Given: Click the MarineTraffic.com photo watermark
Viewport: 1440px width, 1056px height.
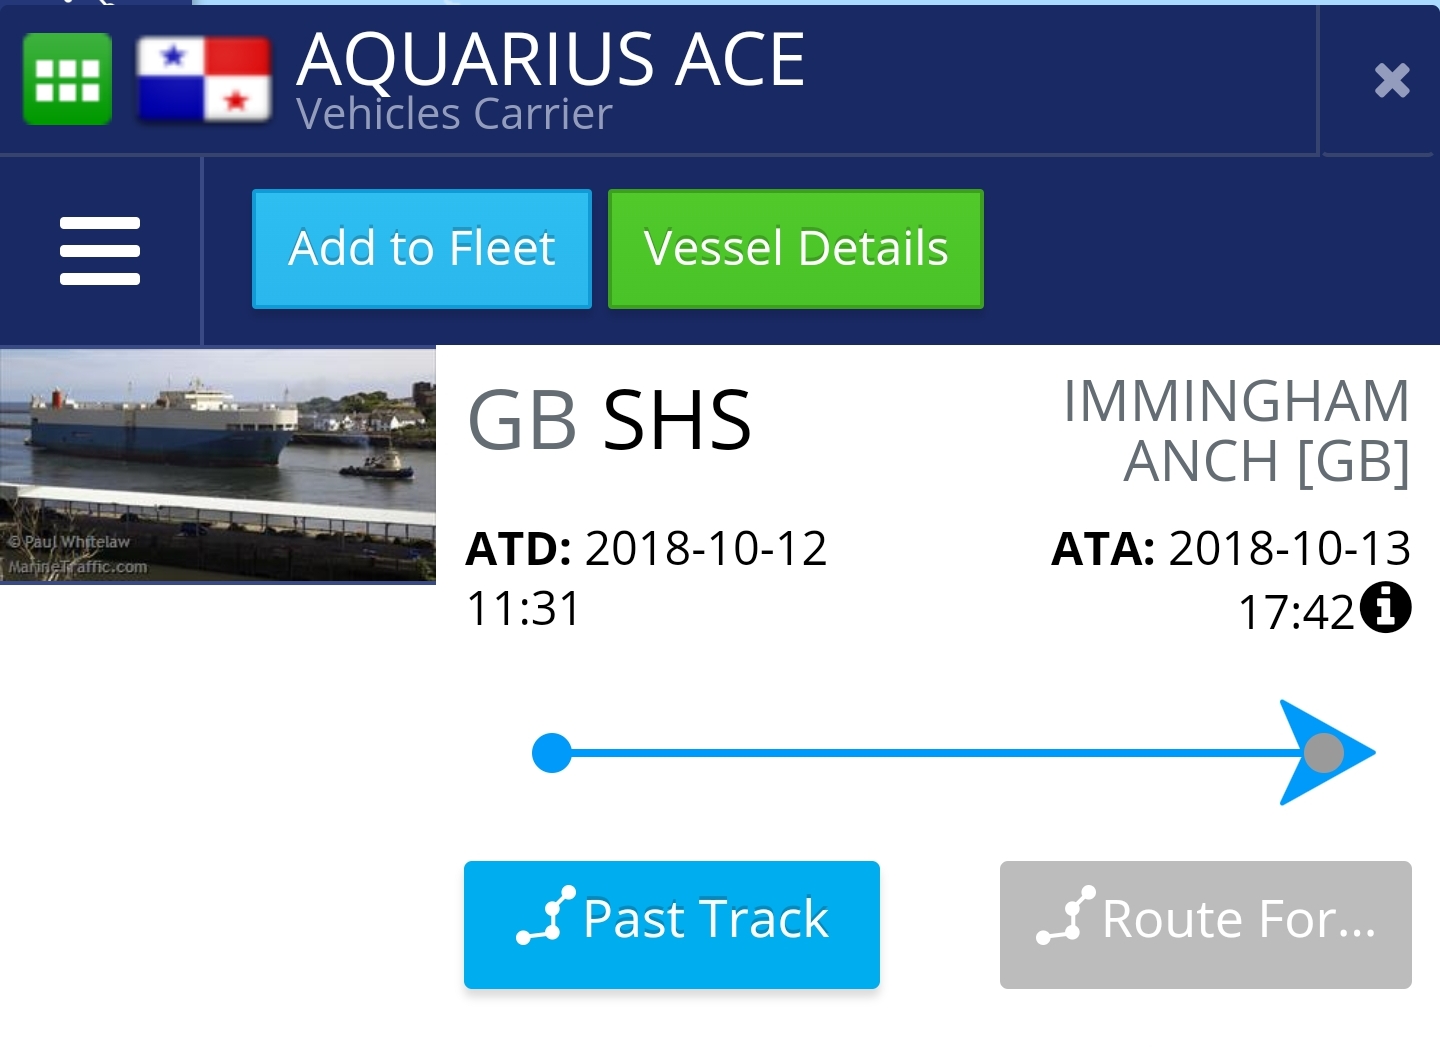Looking at the screenshot, I should tap(78, 567).
